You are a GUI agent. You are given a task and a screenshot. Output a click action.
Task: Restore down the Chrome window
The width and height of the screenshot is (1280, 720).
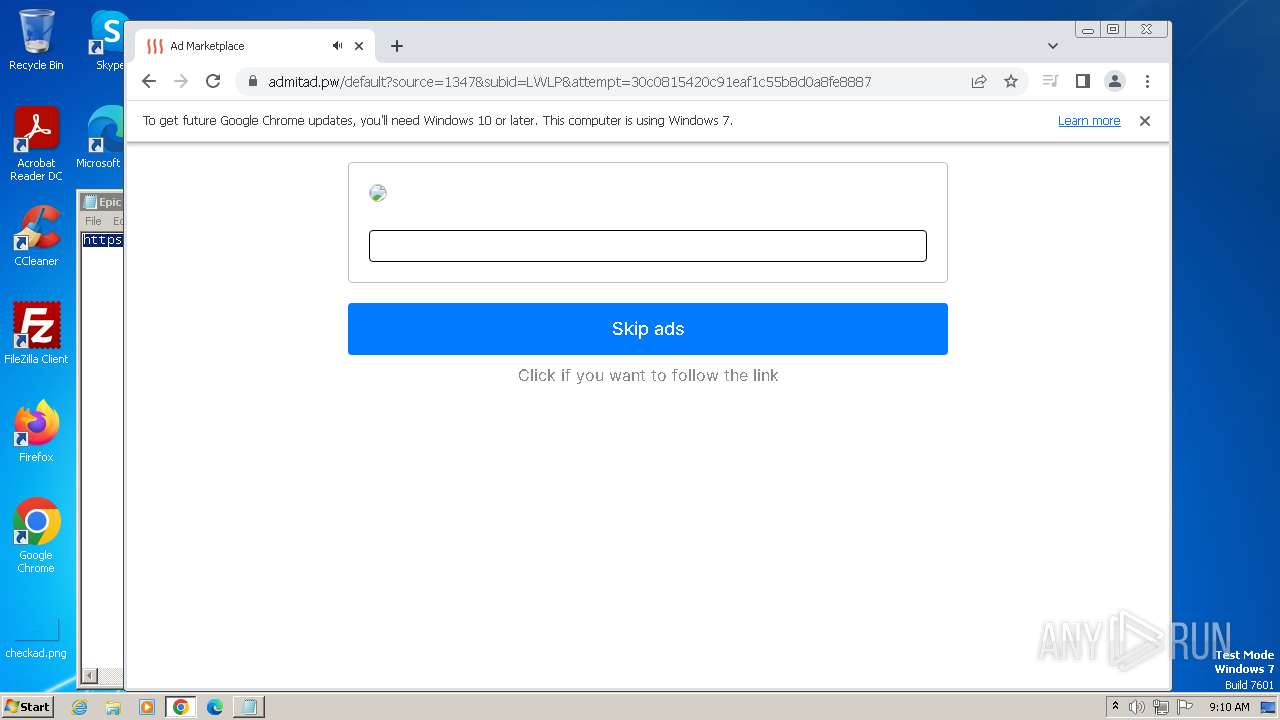pyautogui.click(x=1113, y=30)
